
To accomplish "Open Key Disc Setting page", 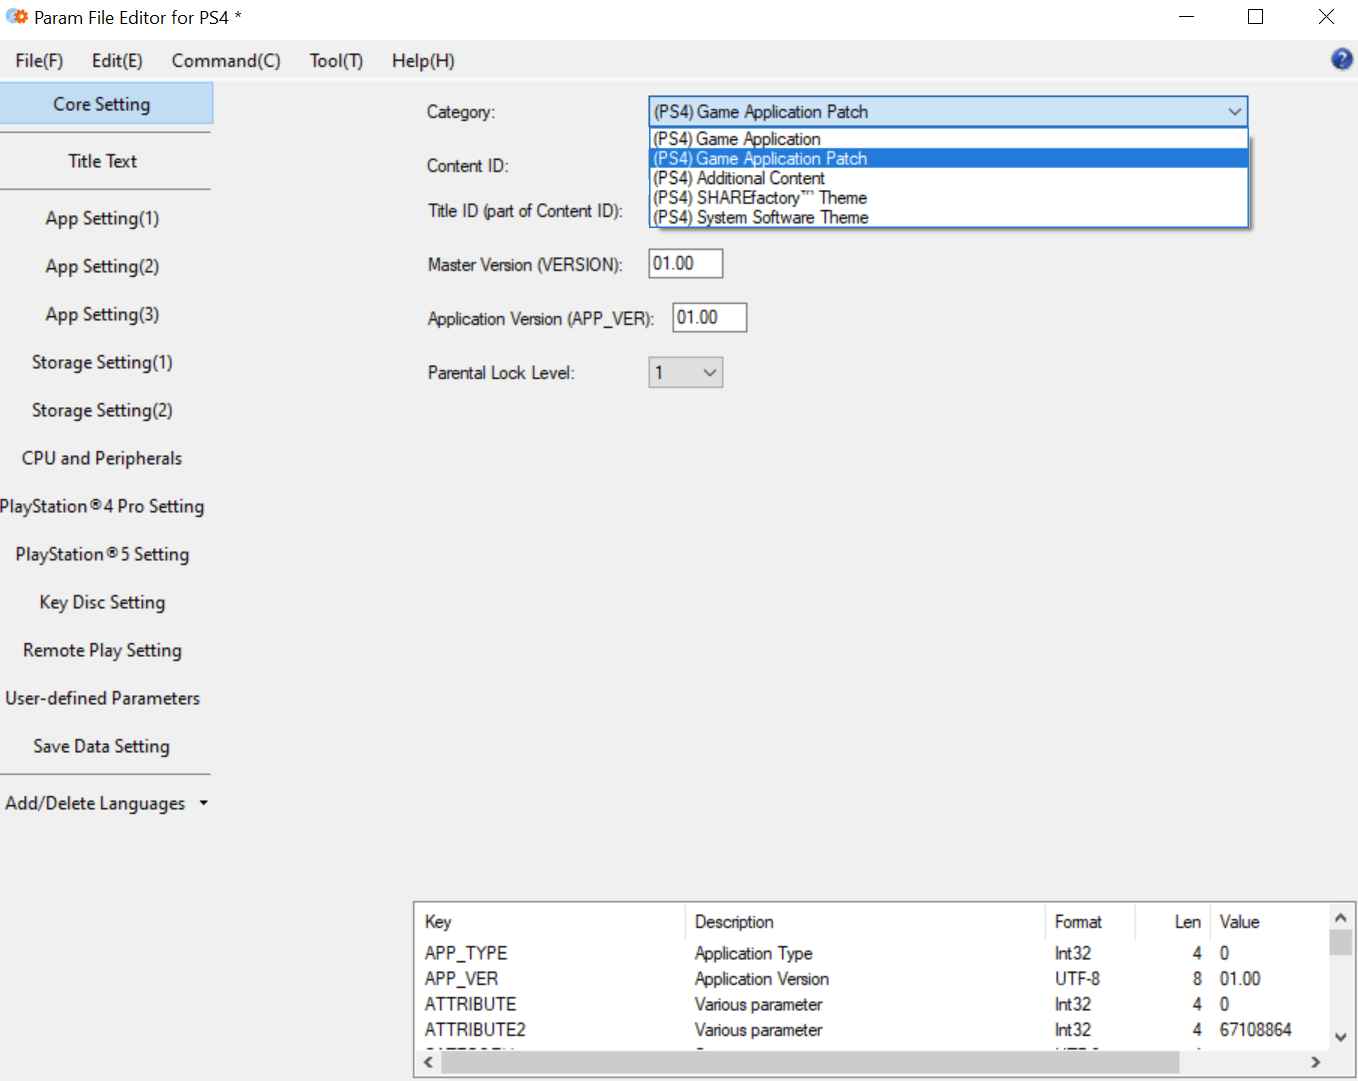I will [x=103, y=602].
